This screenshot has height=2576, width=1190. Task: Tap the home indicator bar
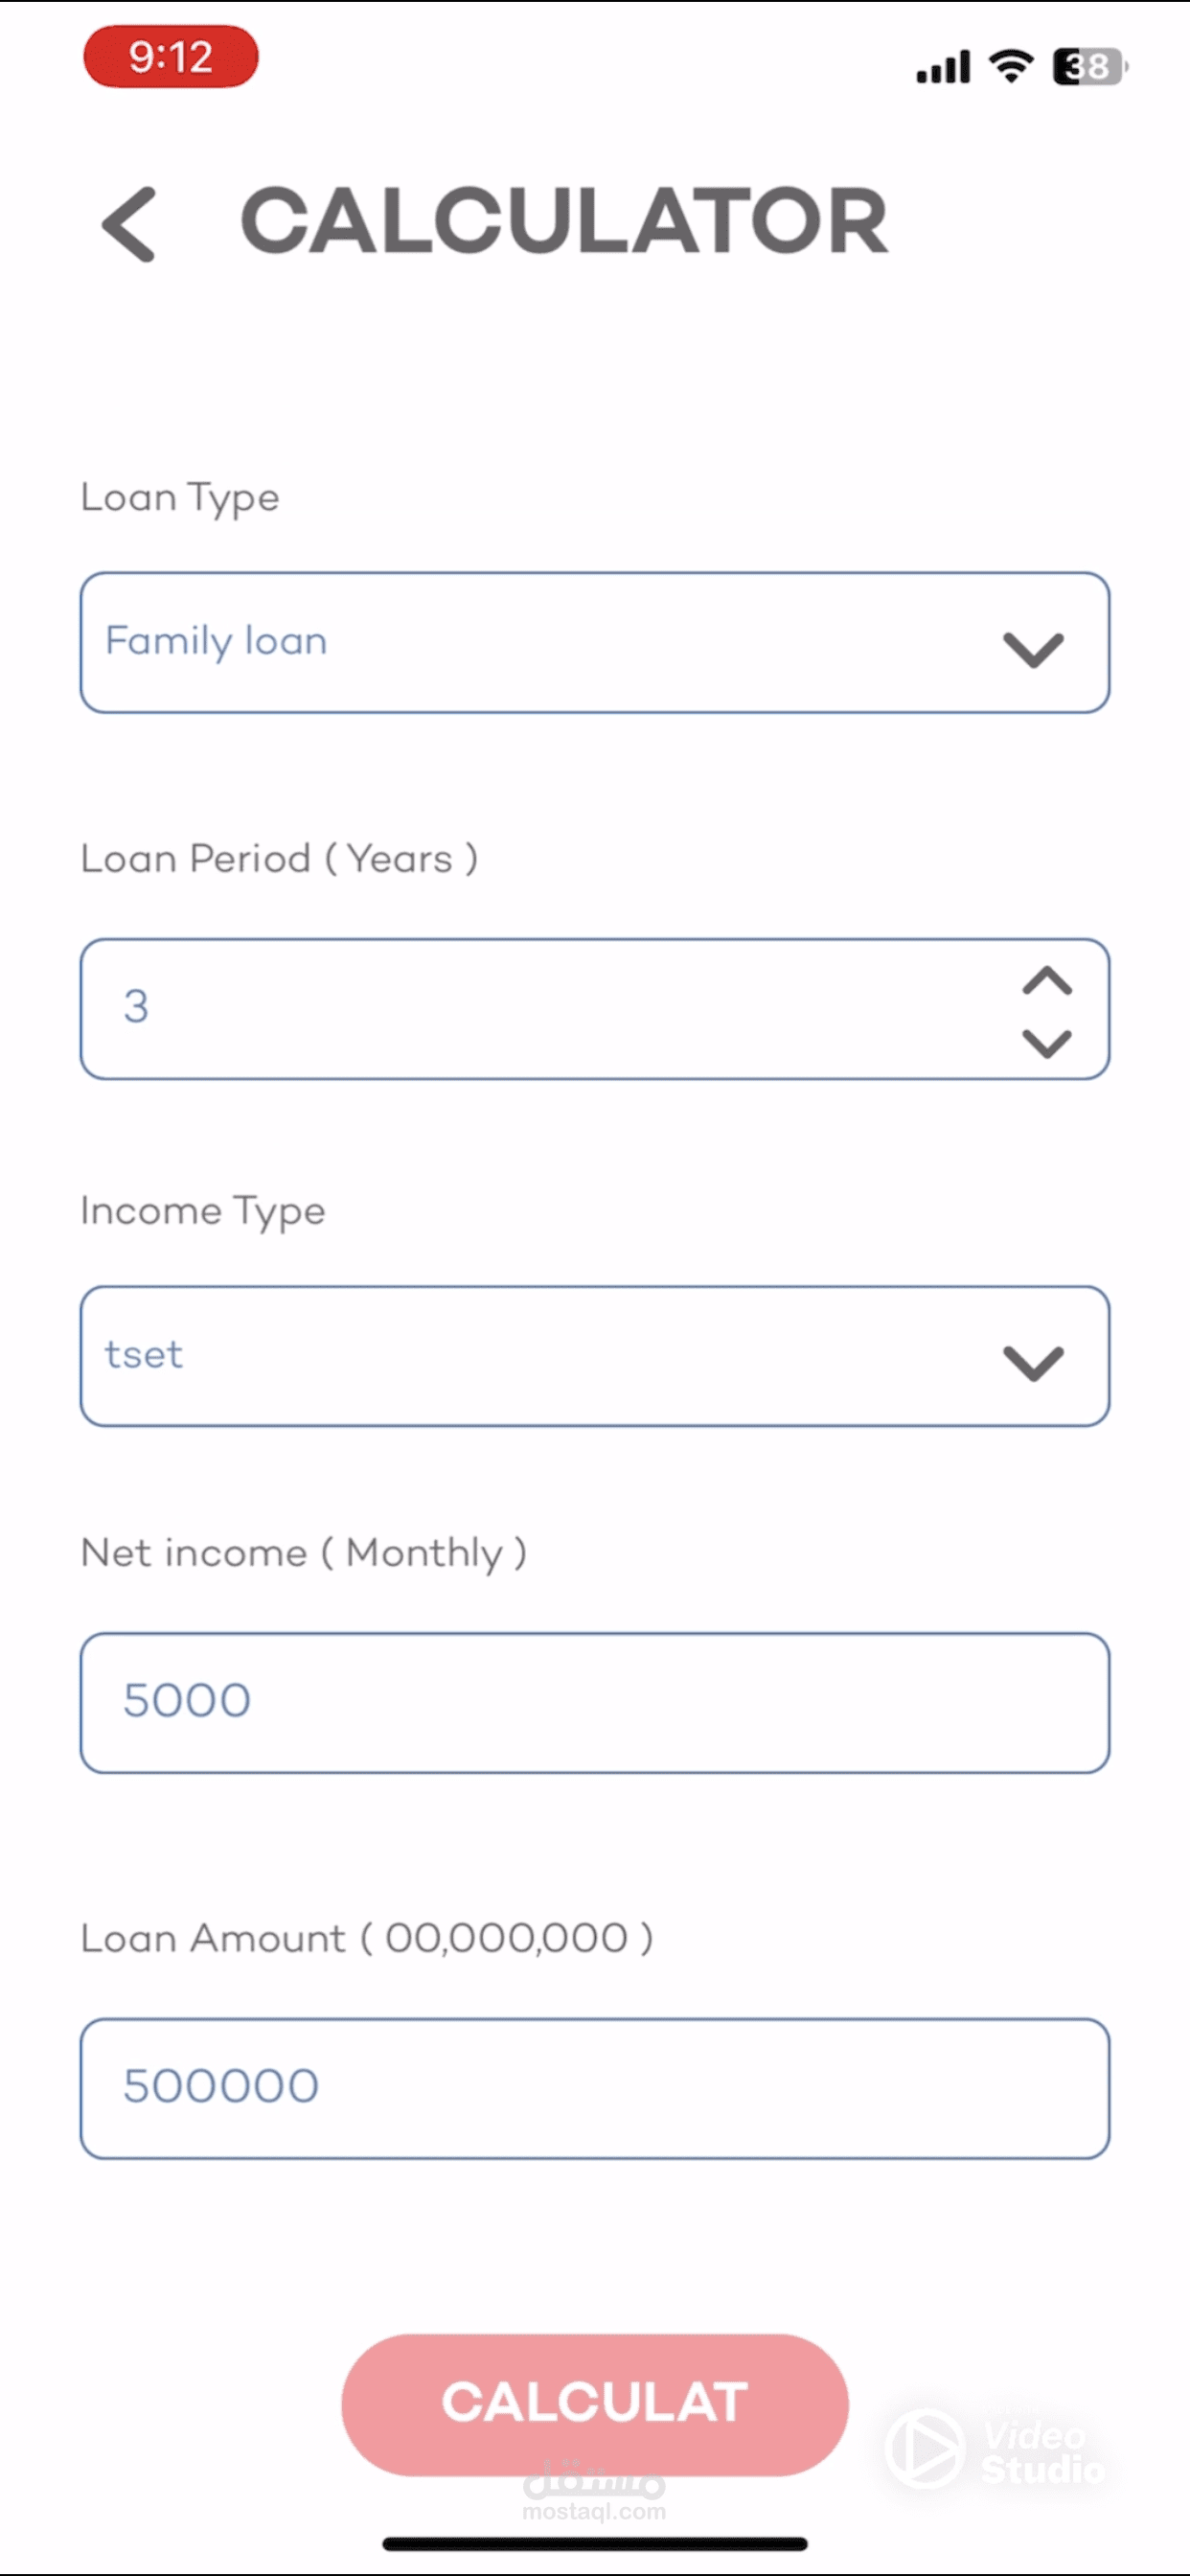[x=595, y=2544]
